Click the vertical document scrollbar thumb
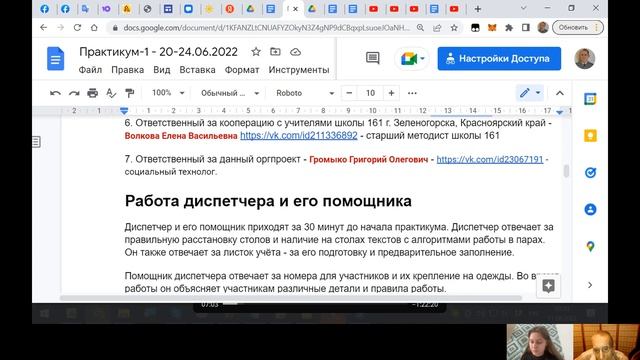 click(566, 171)
